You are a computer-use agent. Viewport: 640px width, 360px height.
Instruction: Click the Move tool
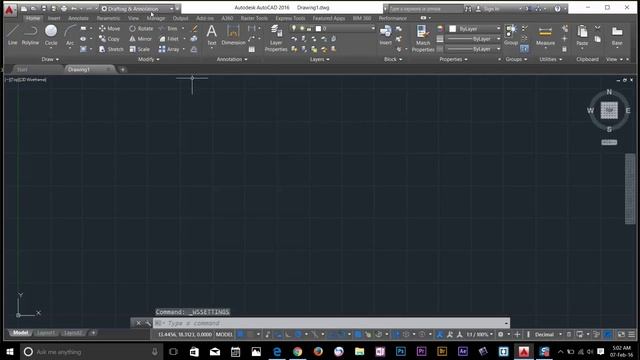(109, 29)
